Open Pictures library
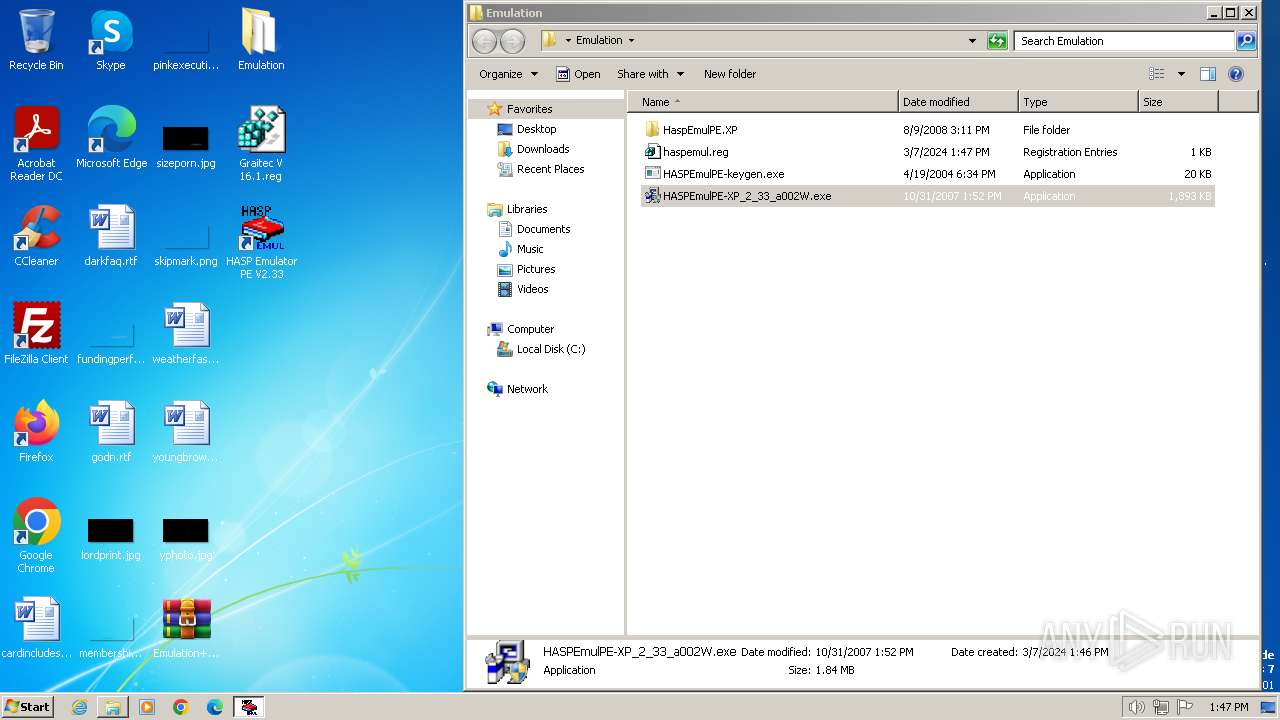Screen dimensions: 1280x720 (536, 269)
